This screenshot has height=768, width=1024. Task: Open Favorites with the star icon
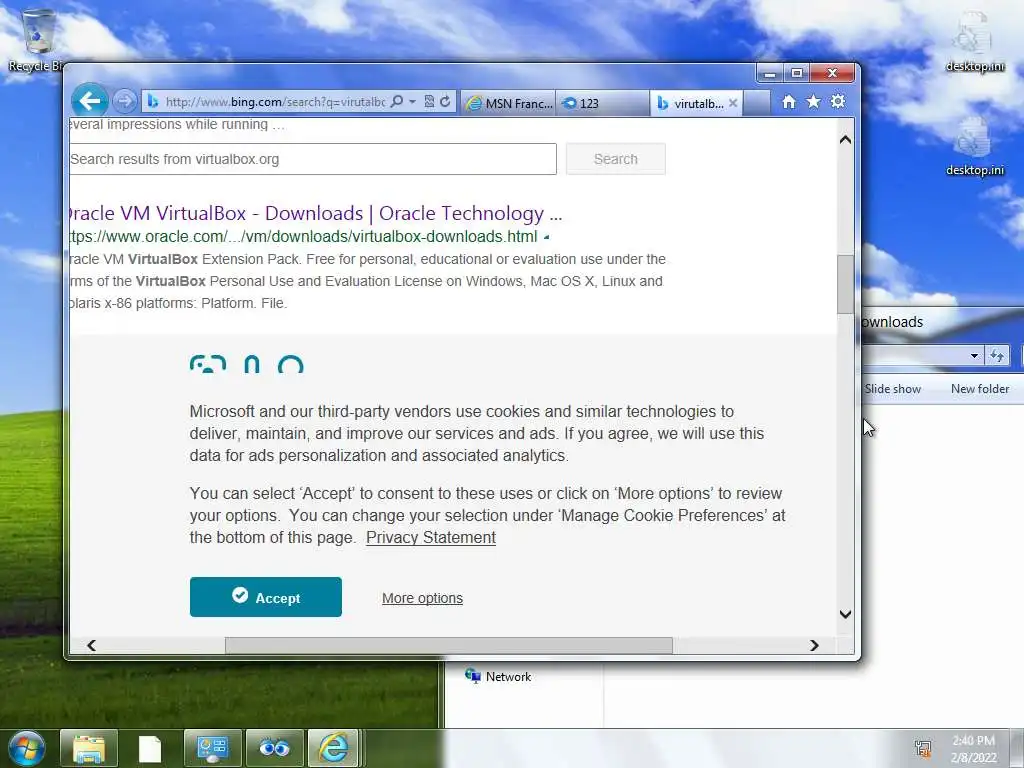coord(814,102)
